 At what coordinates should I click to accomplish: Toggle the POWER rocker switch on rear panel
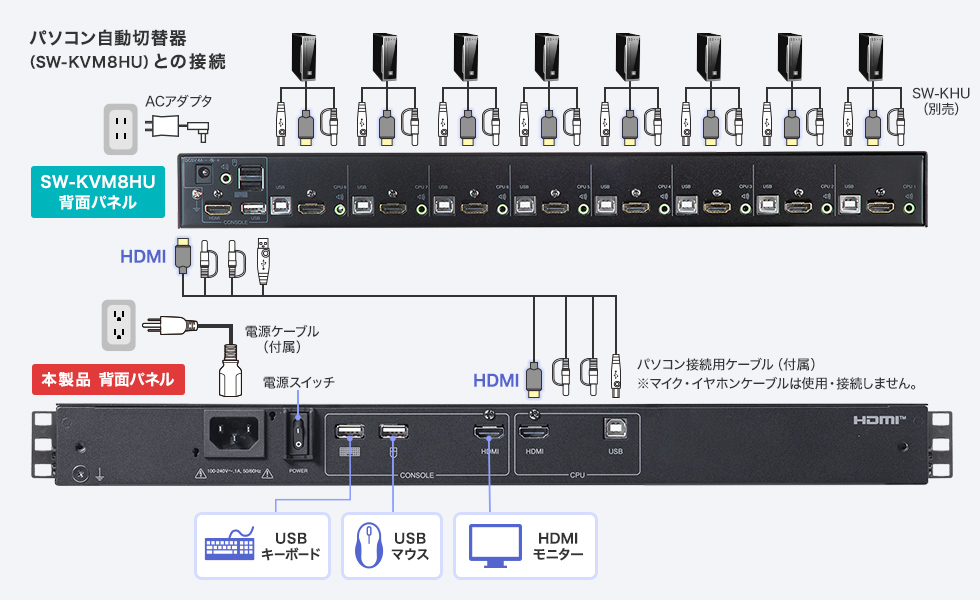coord(298,436)
